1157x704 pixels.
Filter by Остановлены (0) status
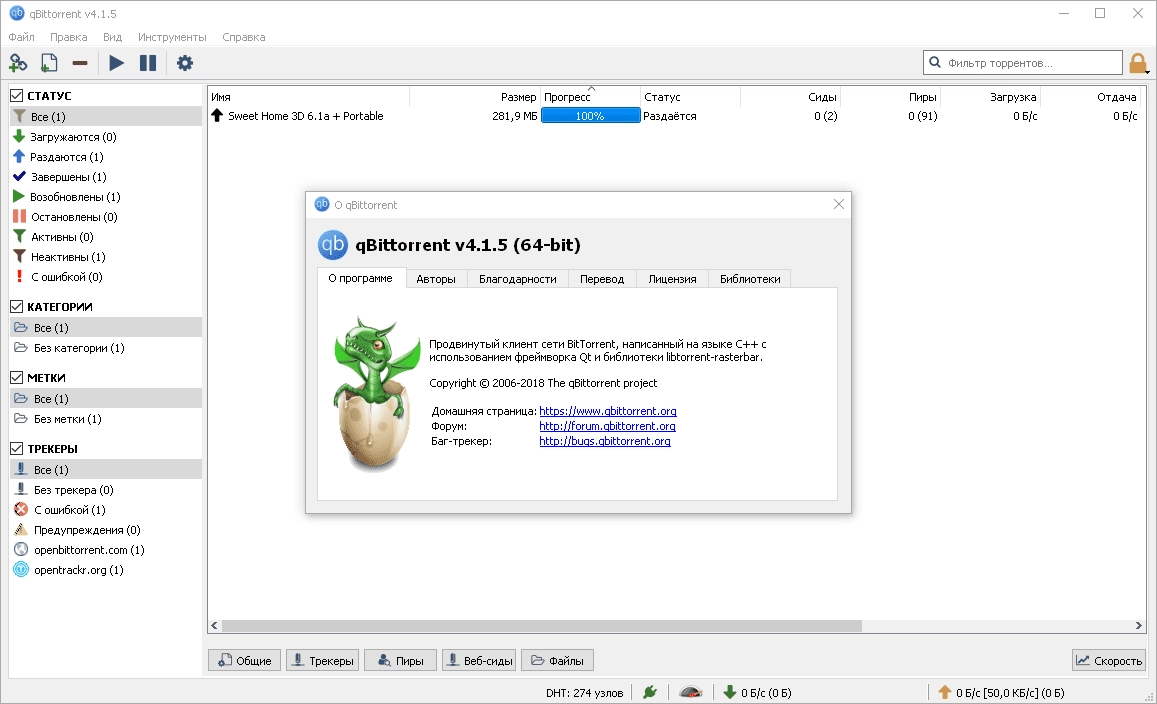(74, 216)
